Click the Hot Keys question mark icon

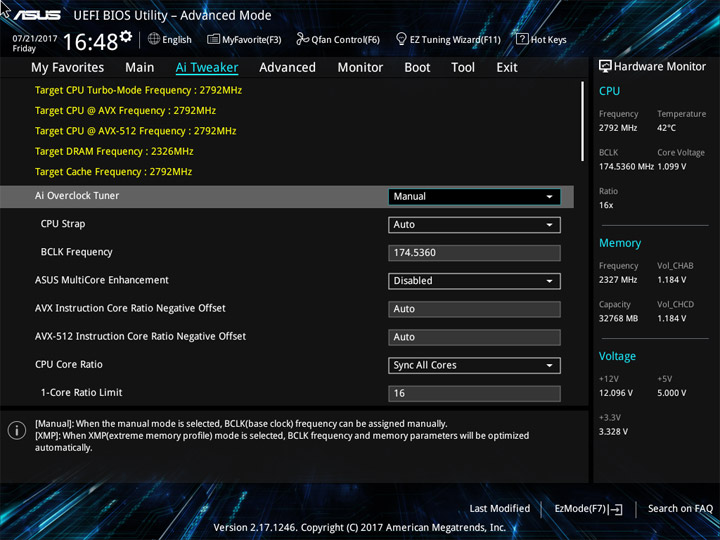coord(522,39)
